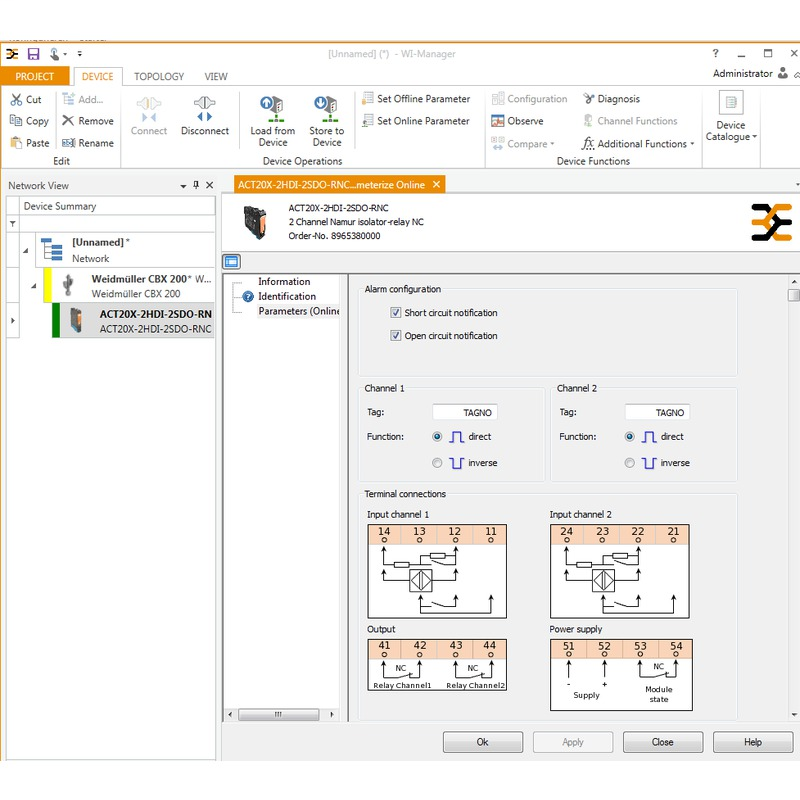Click the Ok button
The width and height of the screenshot is (800, 800).
(x=483, y=742)
